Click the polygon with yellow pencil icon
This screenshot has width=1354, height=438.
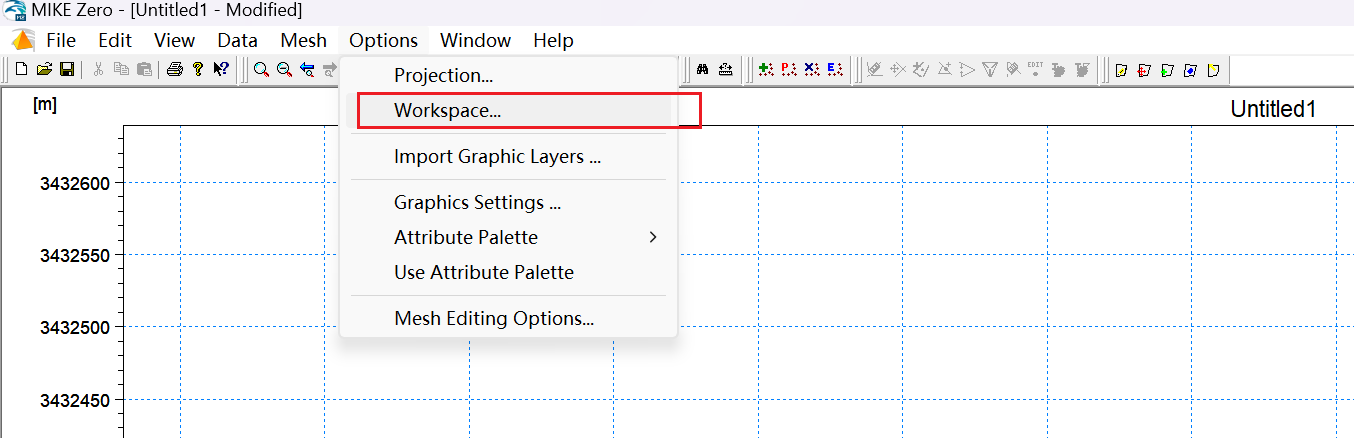click(x=1122, y=69)
